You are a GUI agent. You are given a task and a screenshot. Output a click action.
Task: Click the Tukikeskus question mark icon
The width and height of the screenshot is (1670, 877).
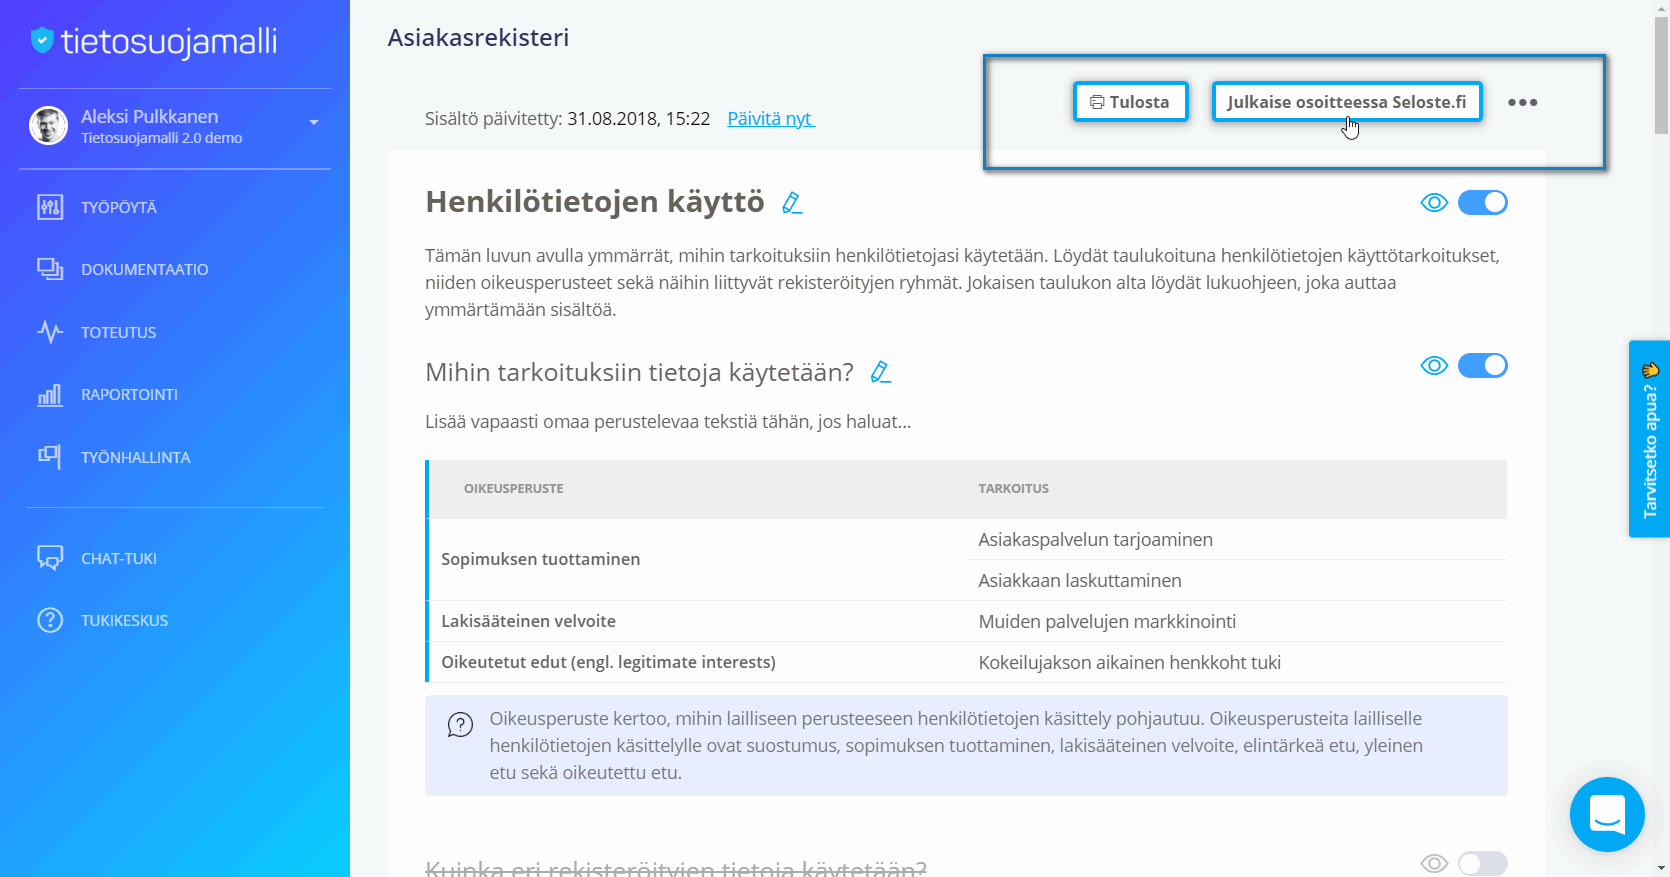coord(50,620)
